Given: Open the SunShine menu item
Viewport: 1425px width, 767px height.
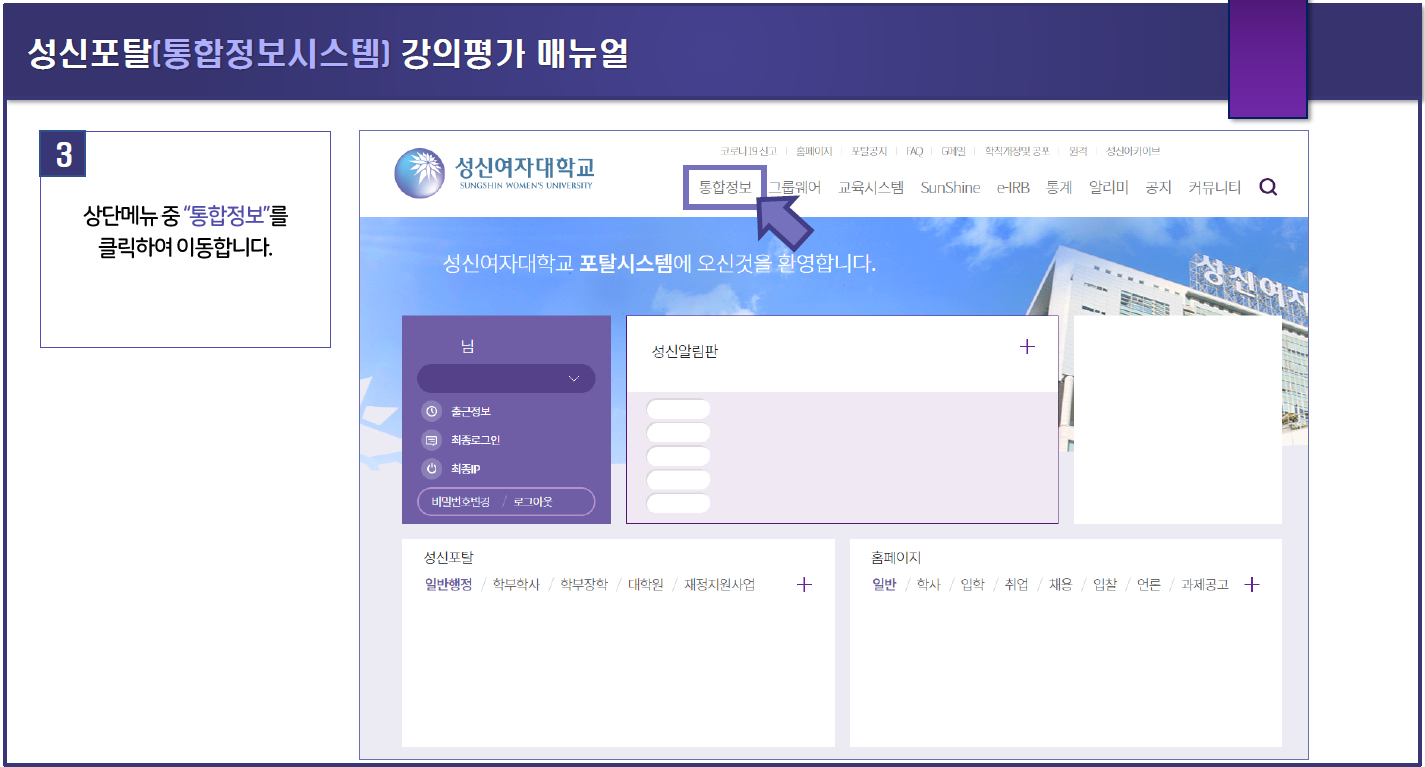Looking at the screenshot, I should click(950, 187).
